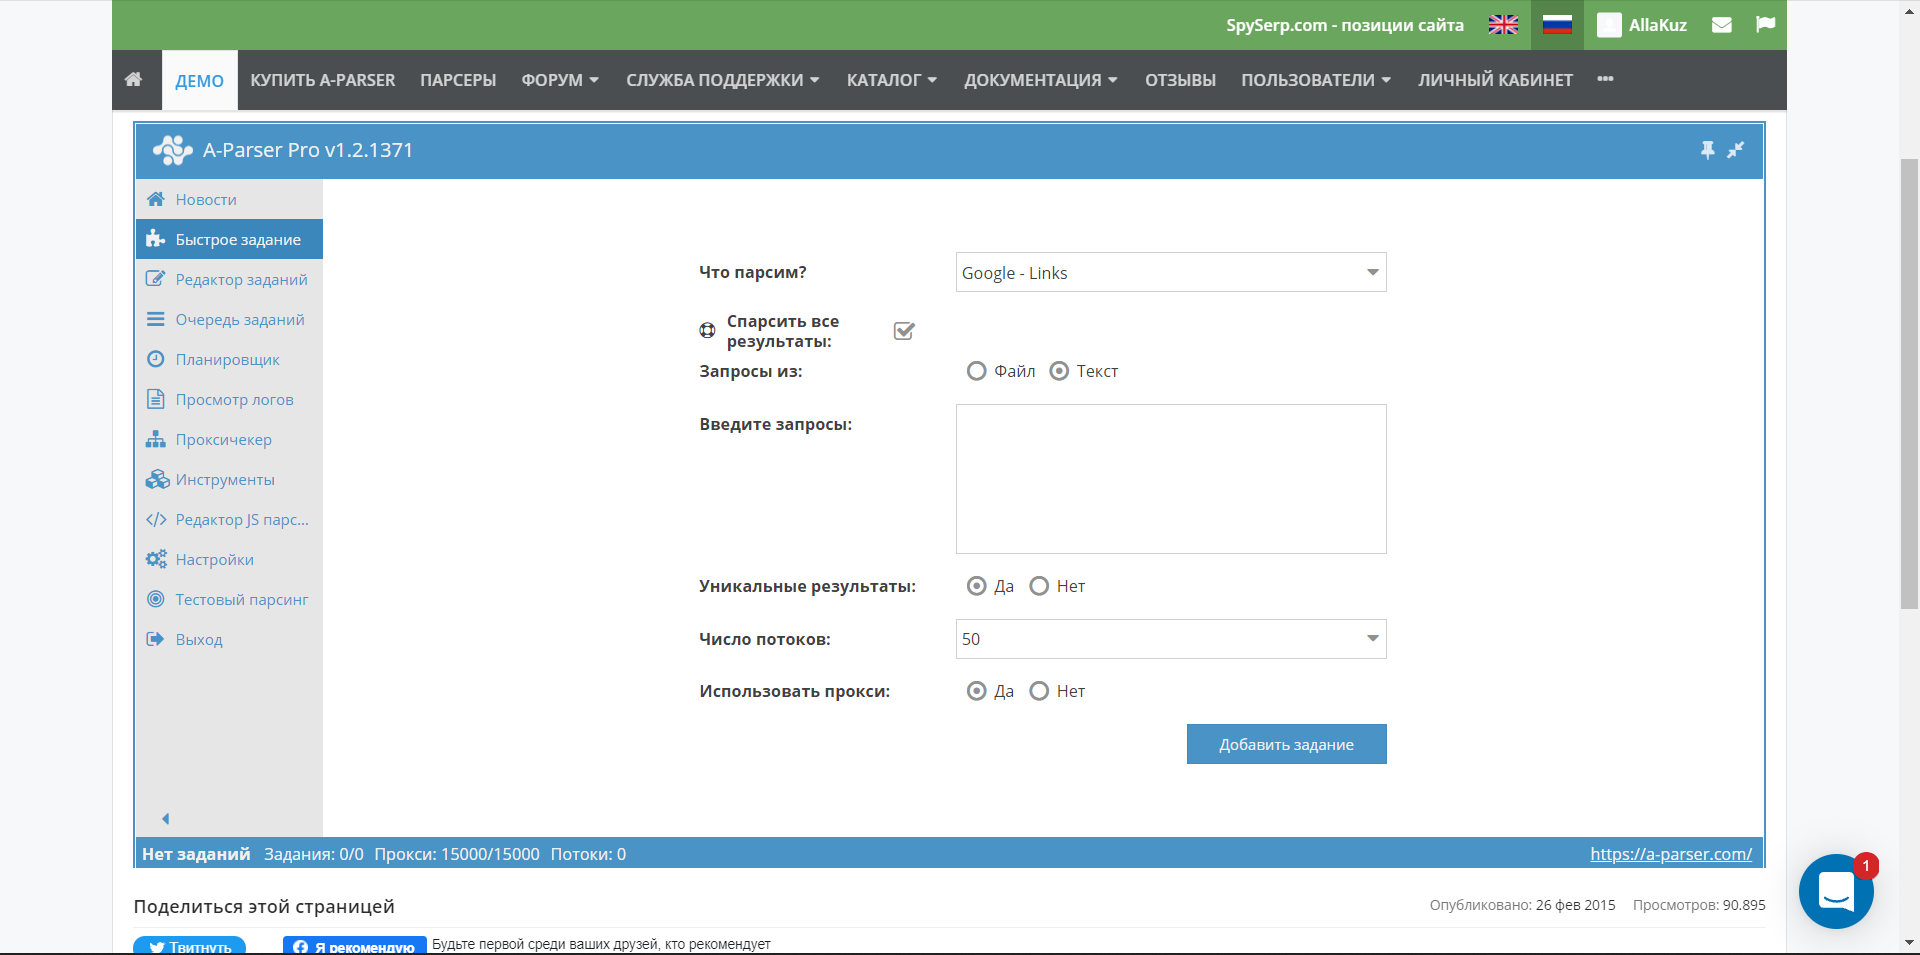
Task: Click the Прокси: 15000/15000 status text
Action: (457, 854)
